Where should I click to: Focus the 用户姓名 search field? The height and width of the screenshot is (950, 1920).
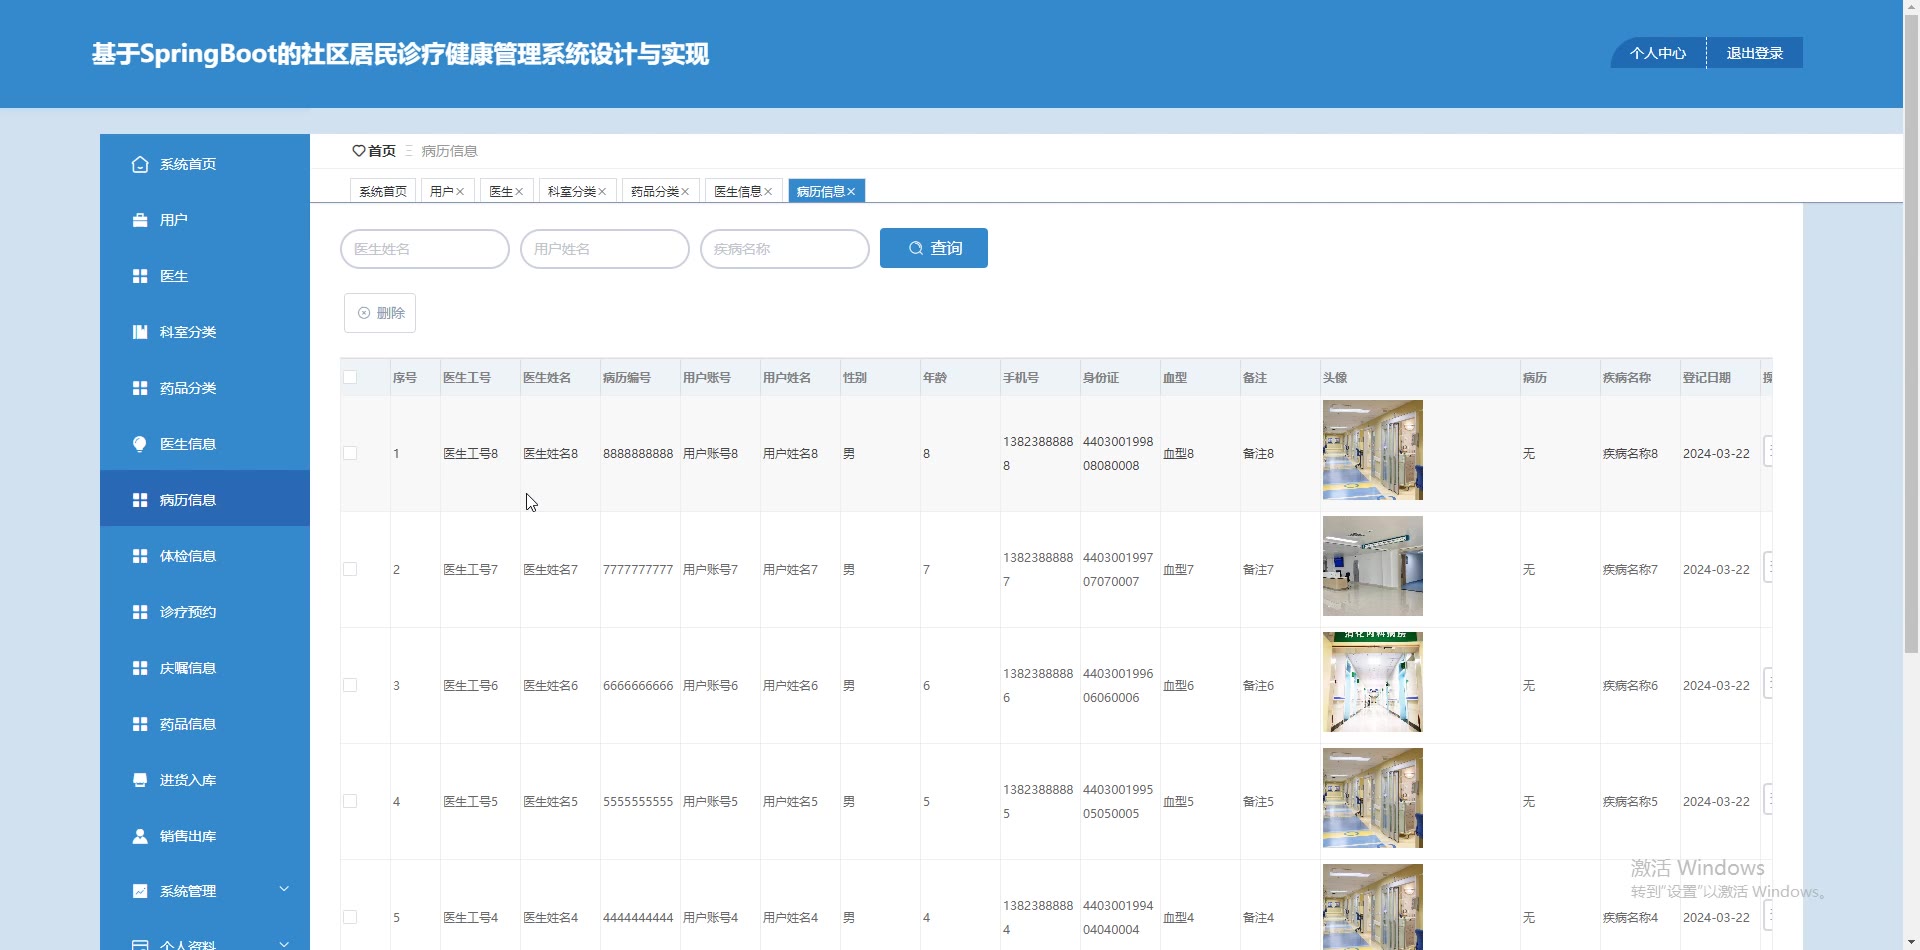(x=605, y=249)
